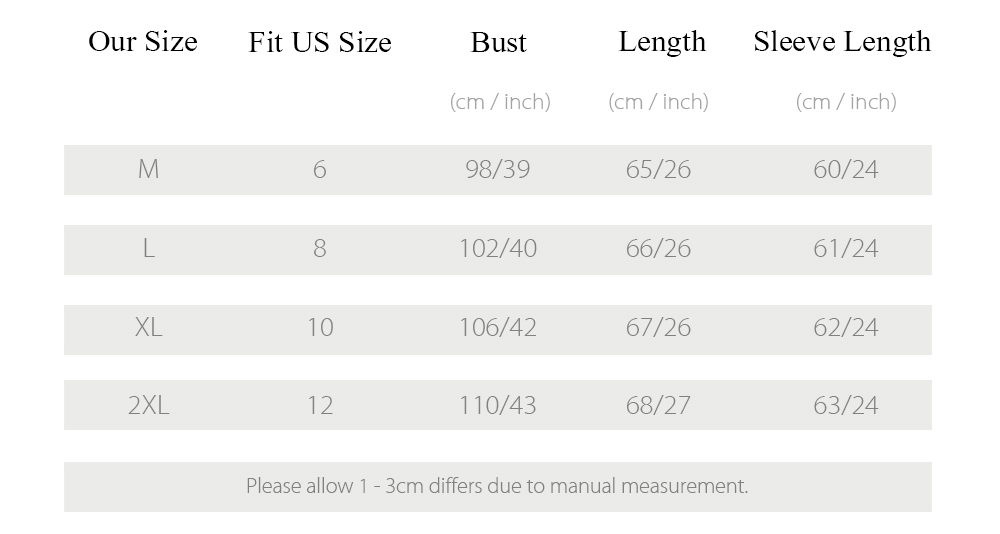Click the 65/26 length value
1000x534 pixels.
658,170
